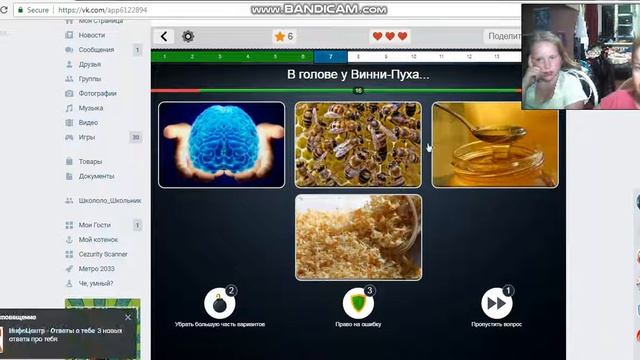Viewport: 640px width, 360px height.
Task: Open Новости from the sidebar menu
Action: click(x=92, y=35)
